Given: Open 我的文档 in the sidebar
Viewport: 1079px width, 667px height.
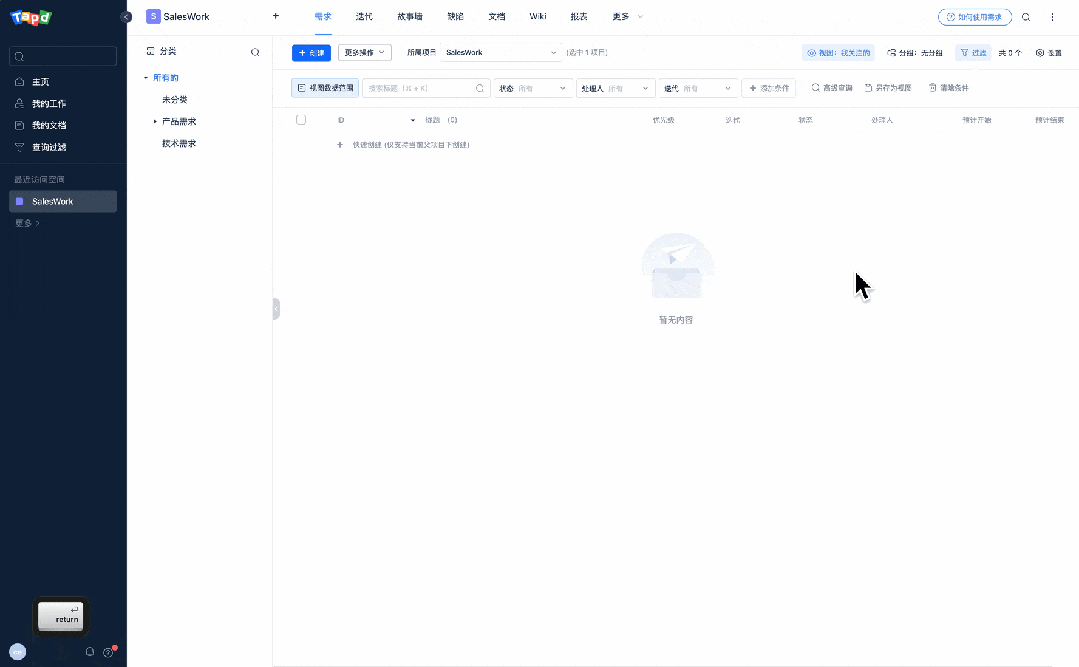Looking at the screenshot, I should pyautogui.click(x=48, y=125).
